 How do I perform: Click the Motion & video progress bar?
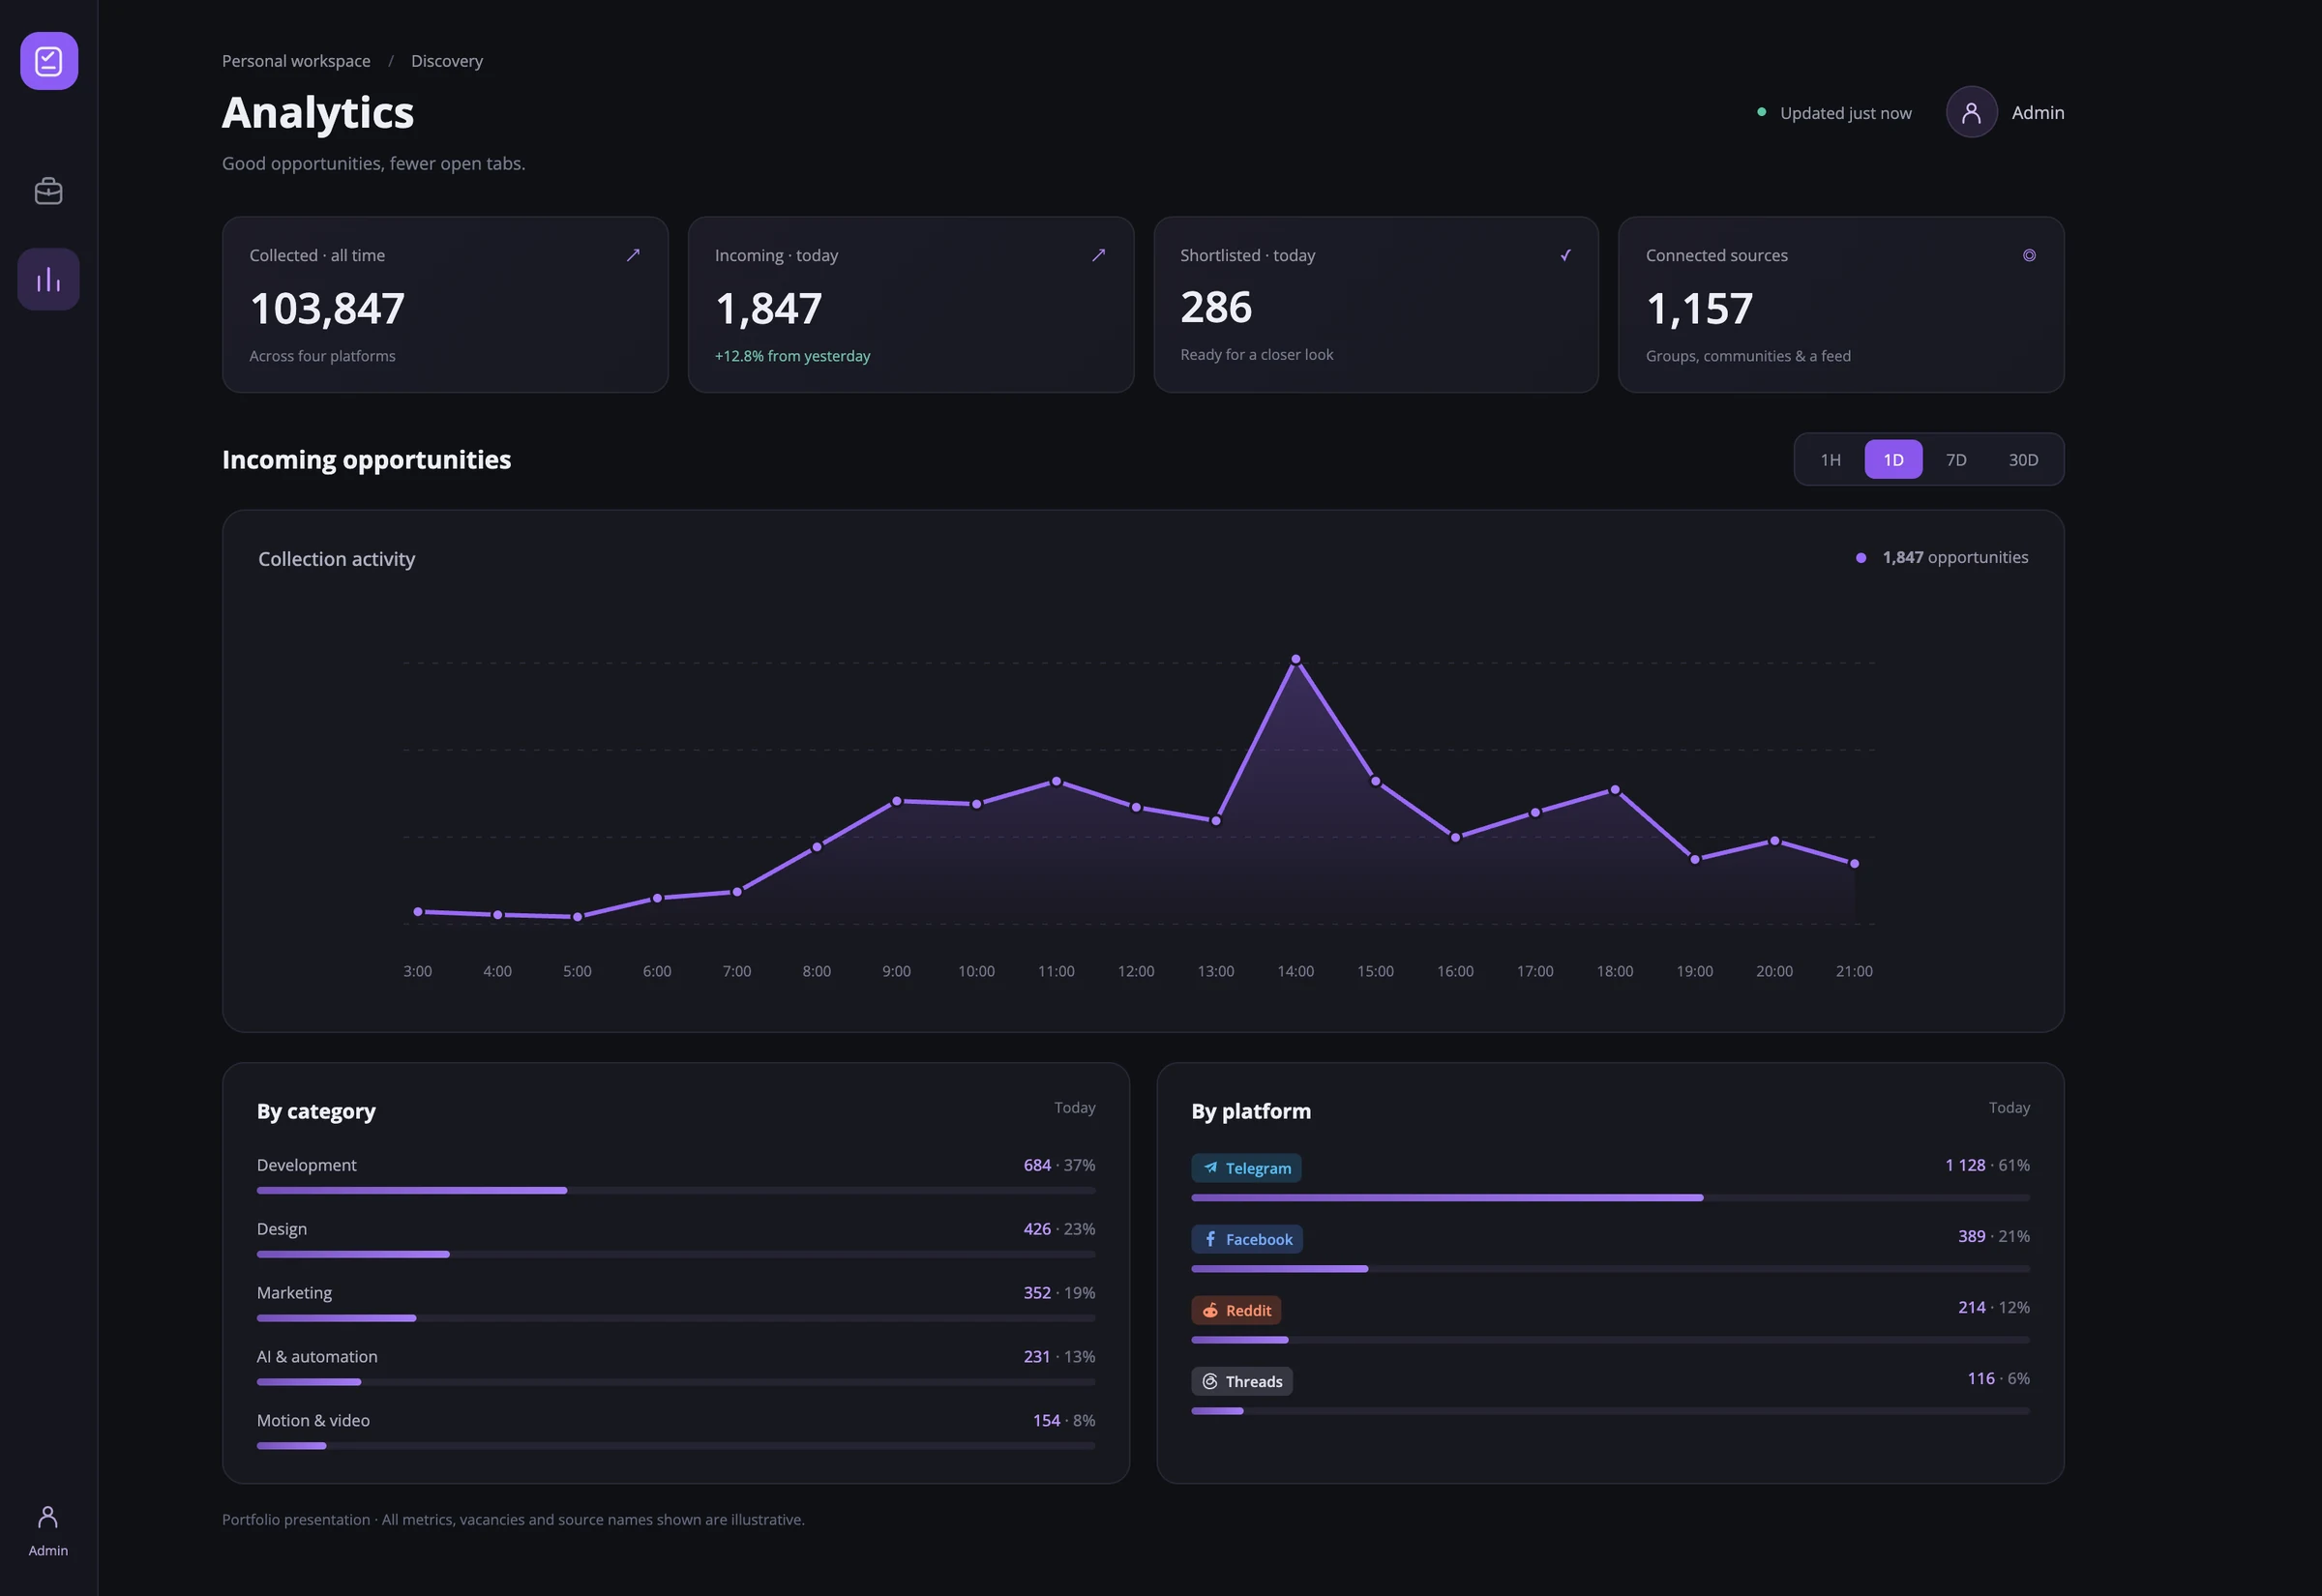tap(676, 1446)
